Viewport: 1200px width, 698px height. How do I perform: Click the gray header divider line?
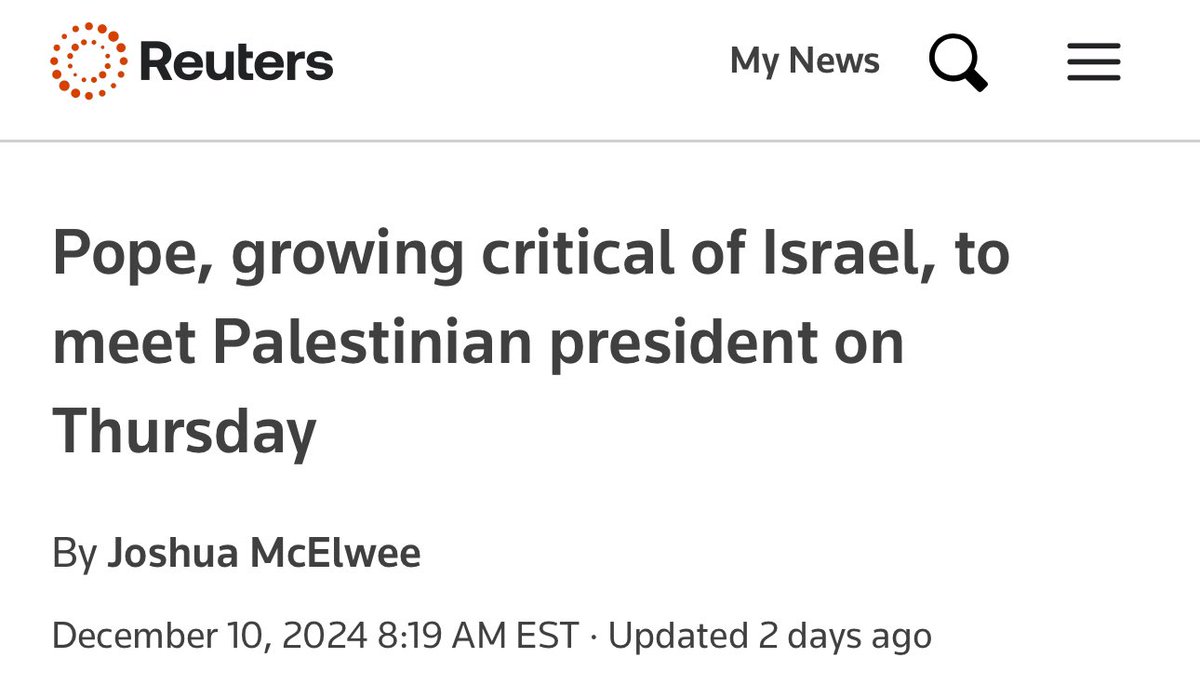(600, 141)
